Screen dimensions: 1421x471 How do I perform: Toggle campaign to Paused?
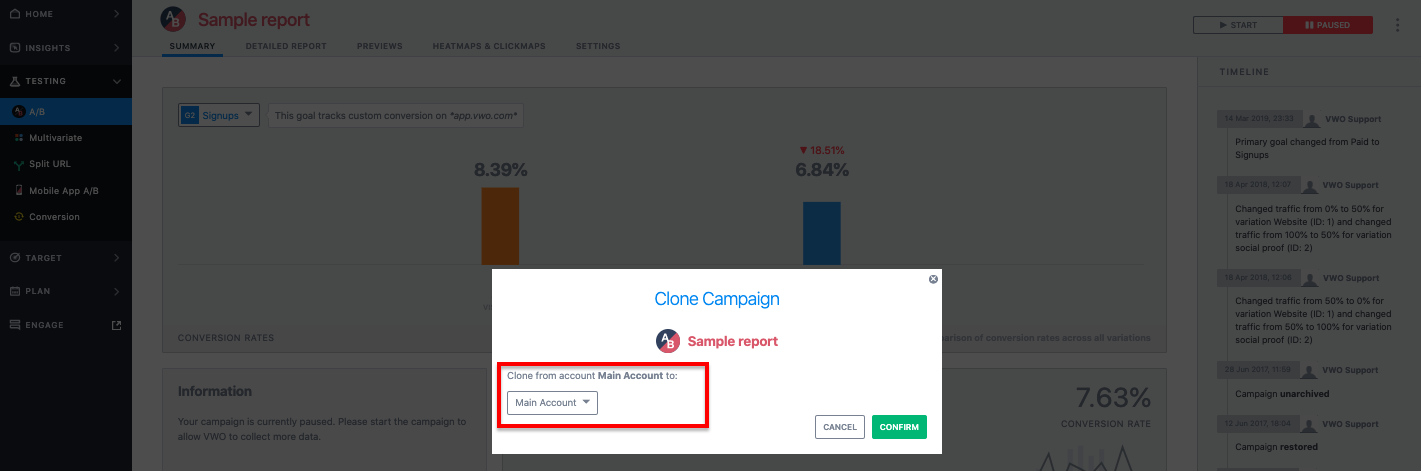point(1327,25)
